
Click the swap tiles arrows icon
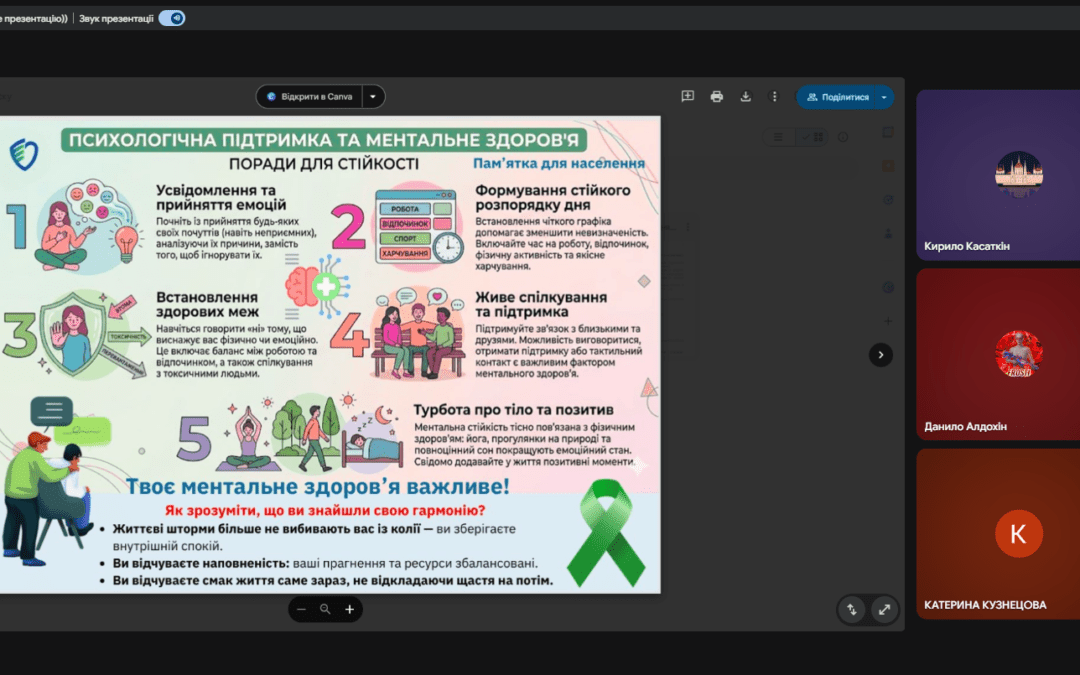[852, 610]
